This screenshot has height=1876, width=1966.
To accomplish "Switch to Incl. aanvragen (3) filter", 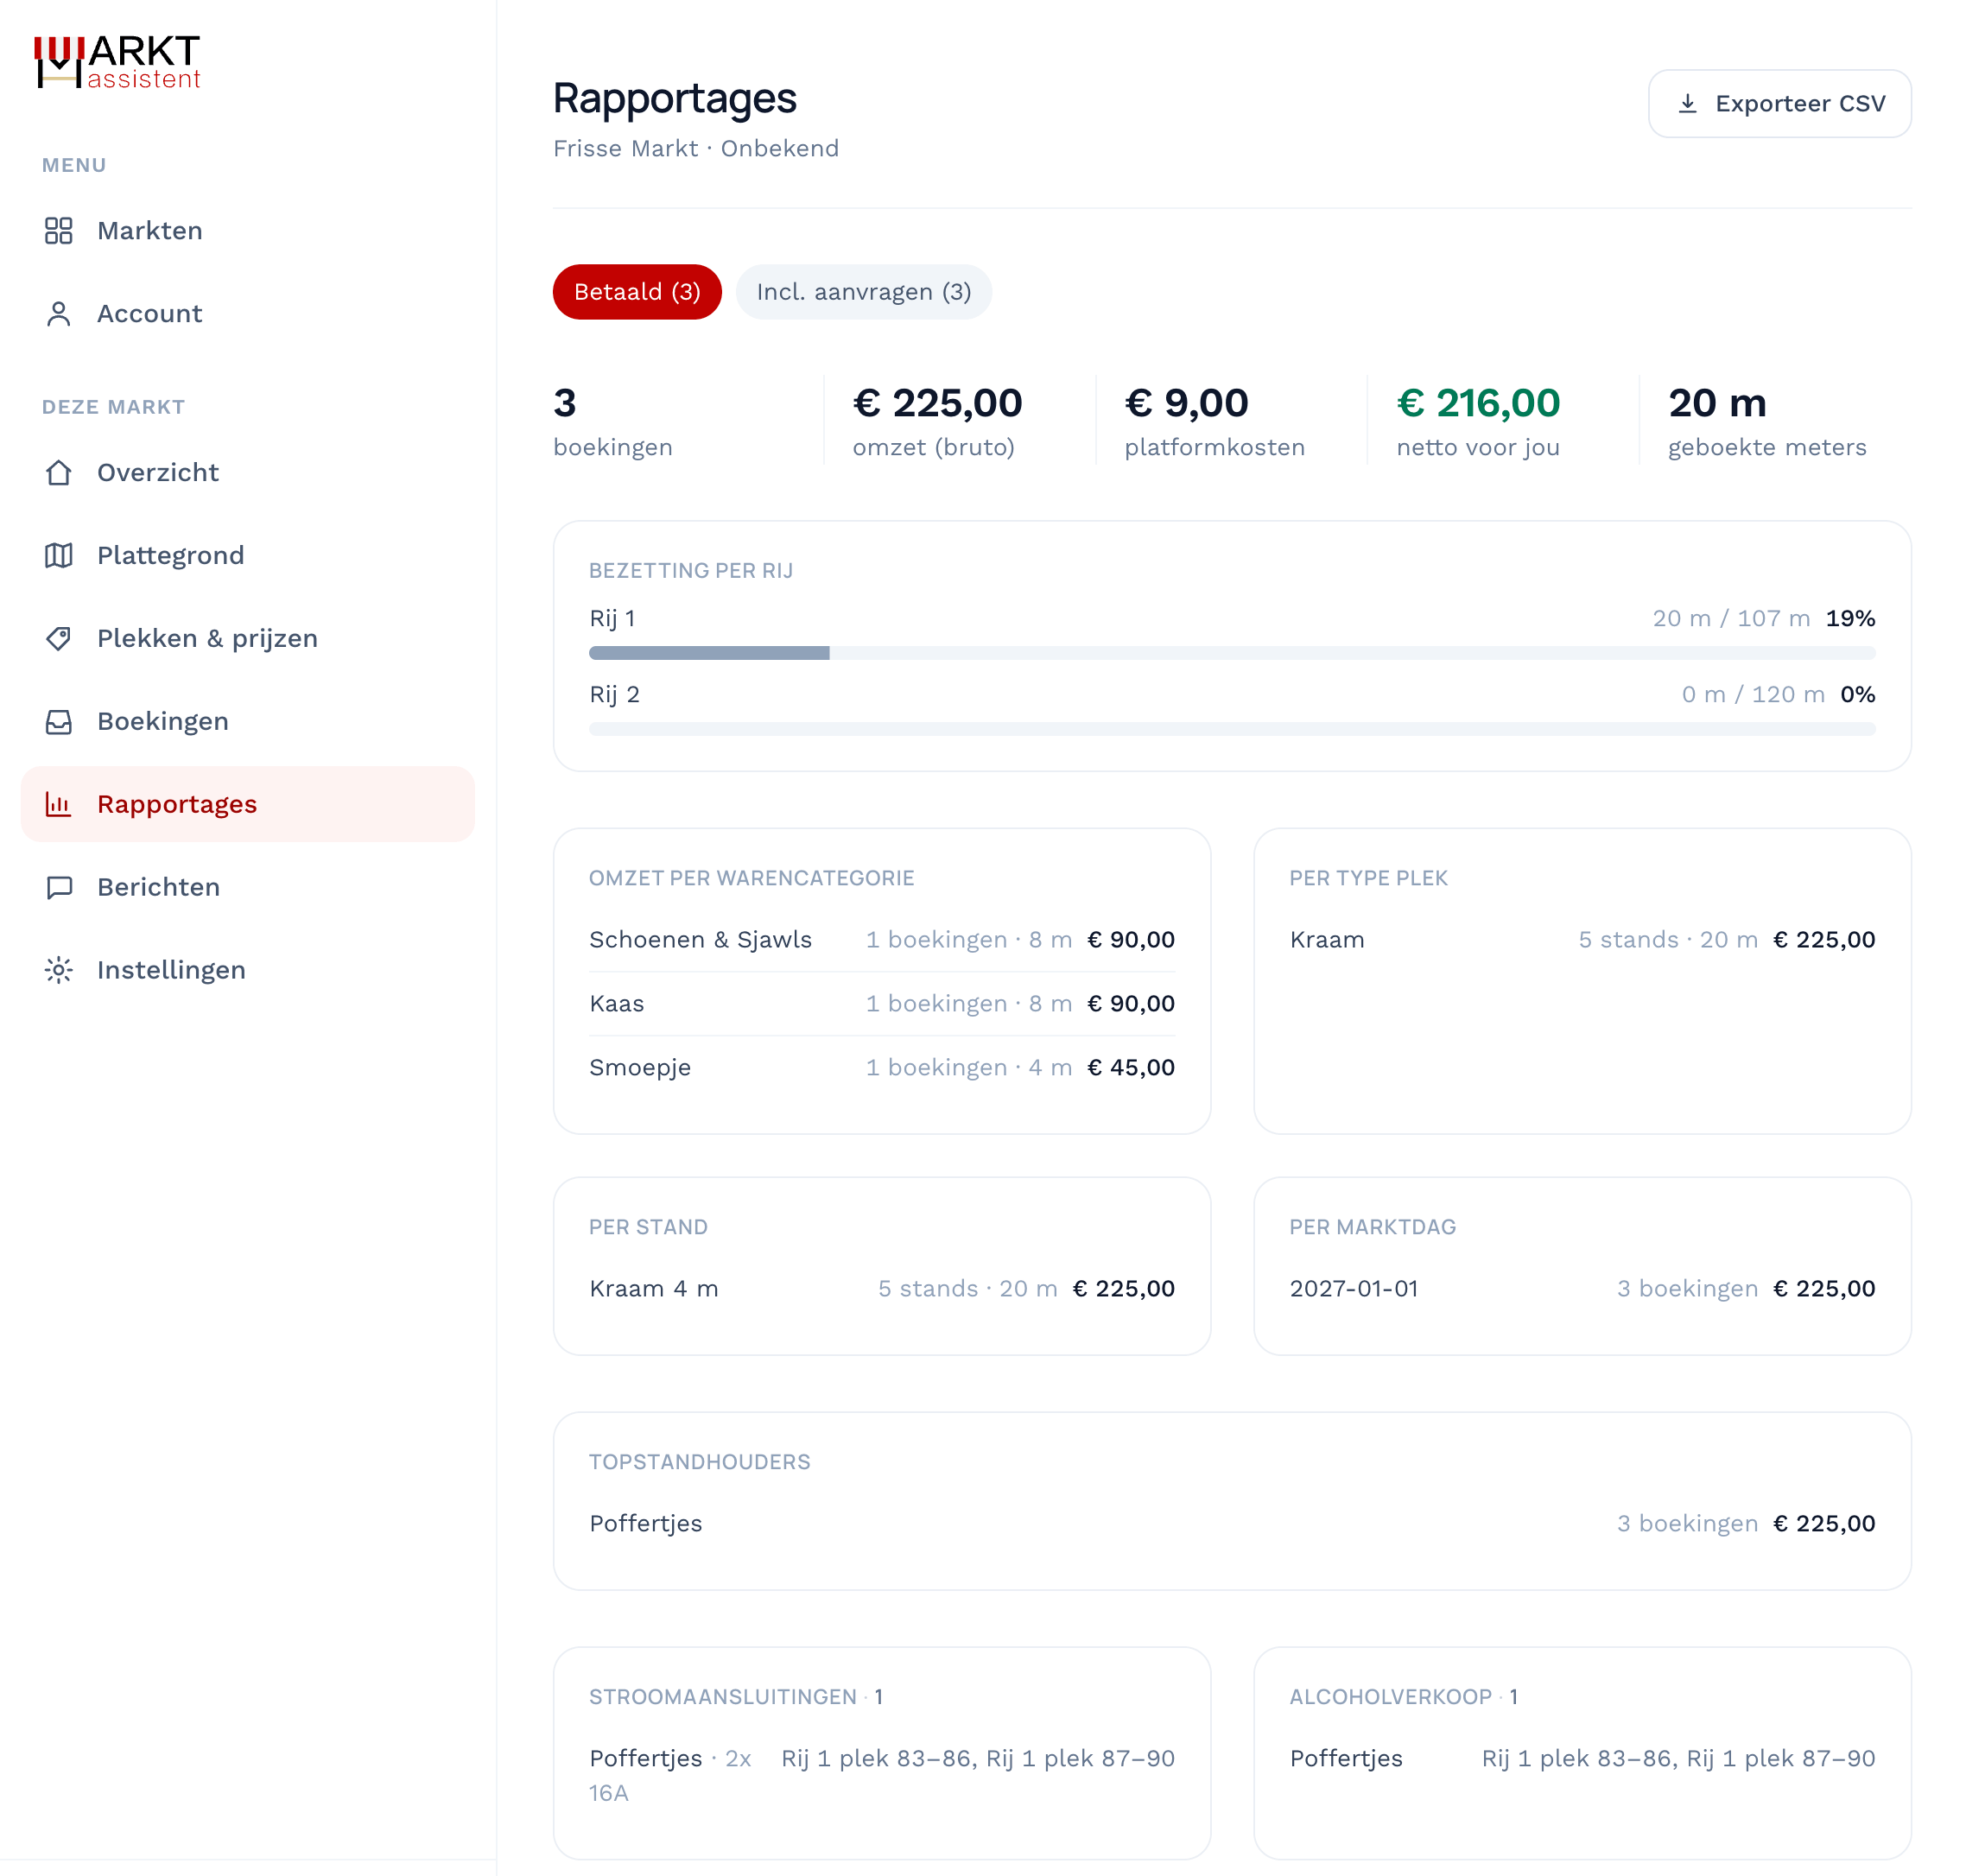I will point(864,292).
